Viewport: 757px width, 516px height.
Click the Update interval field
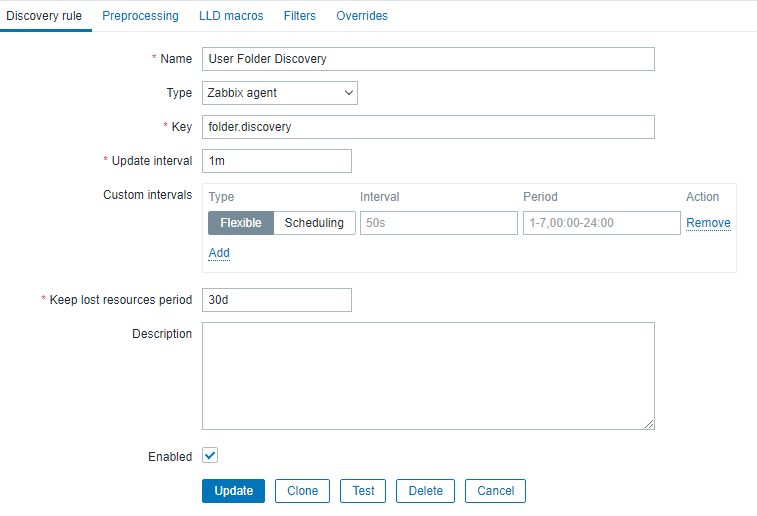(x=277, y=161)
